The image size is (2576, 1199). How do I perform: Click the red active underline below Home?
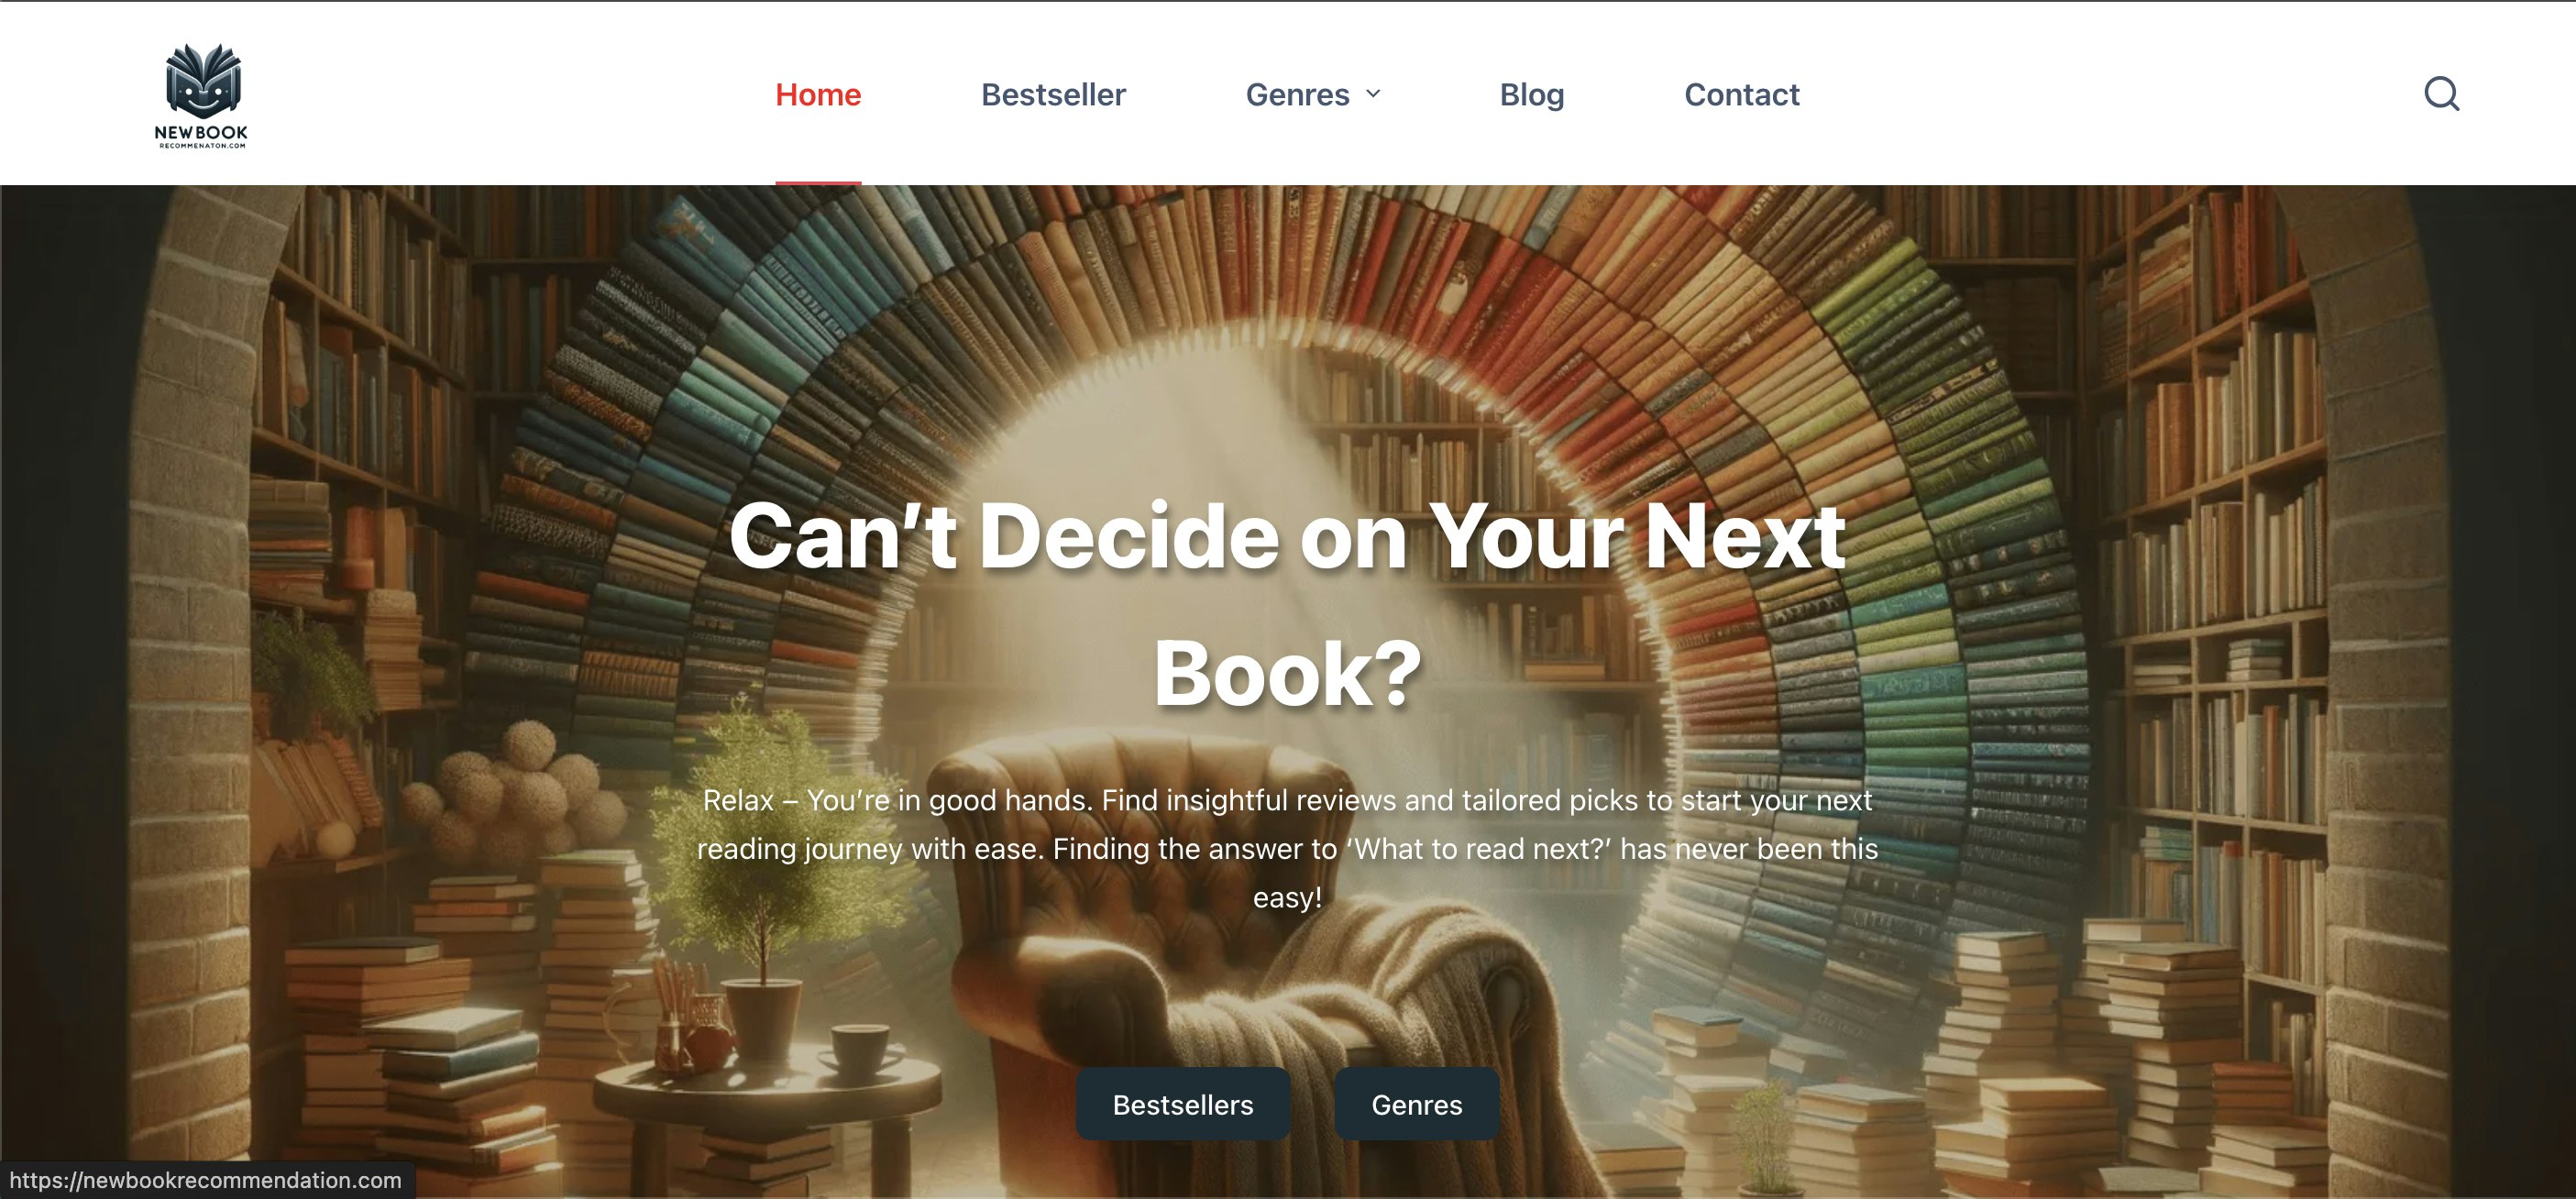818,182
